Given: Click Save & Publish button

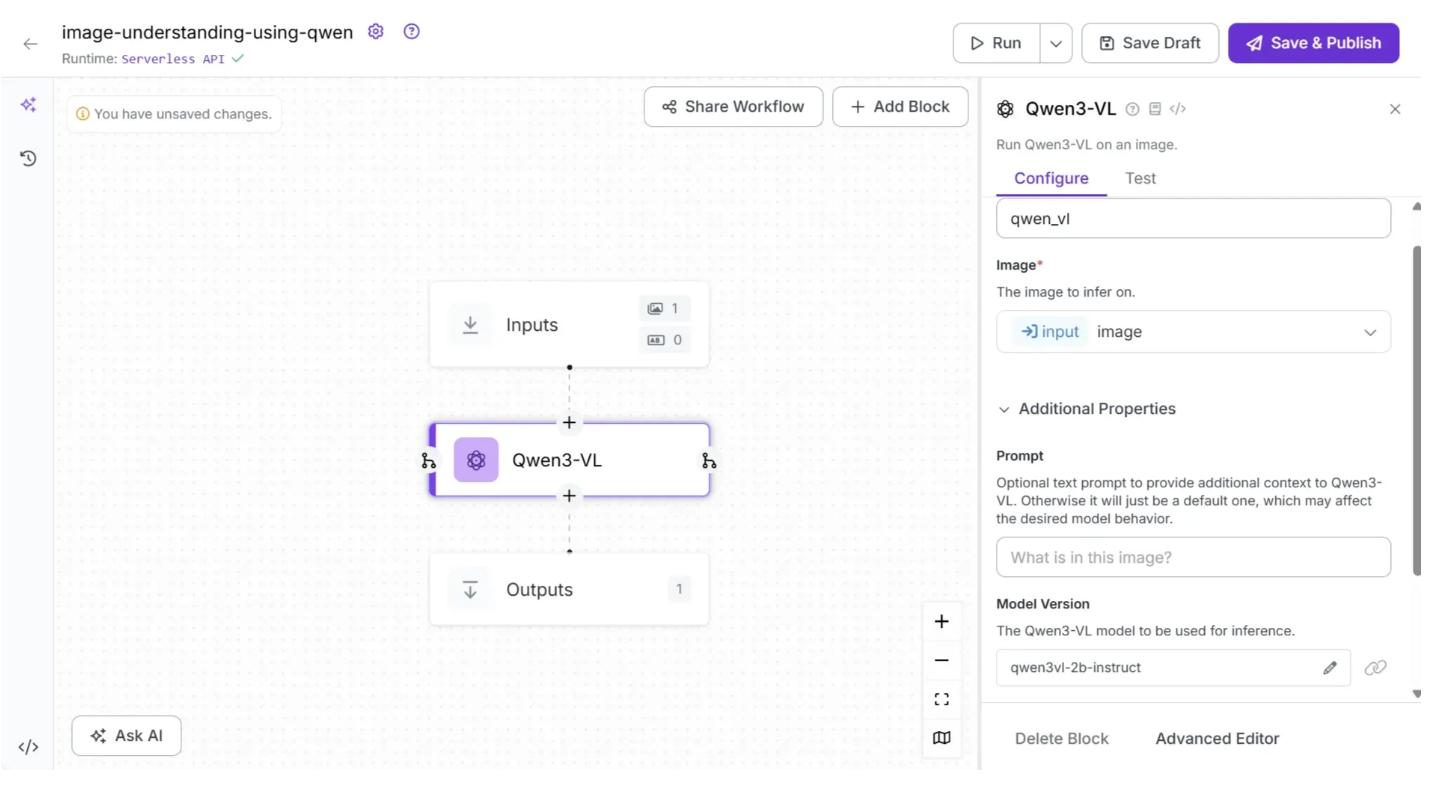Looking at the screenshot, I should [1313, 44].
